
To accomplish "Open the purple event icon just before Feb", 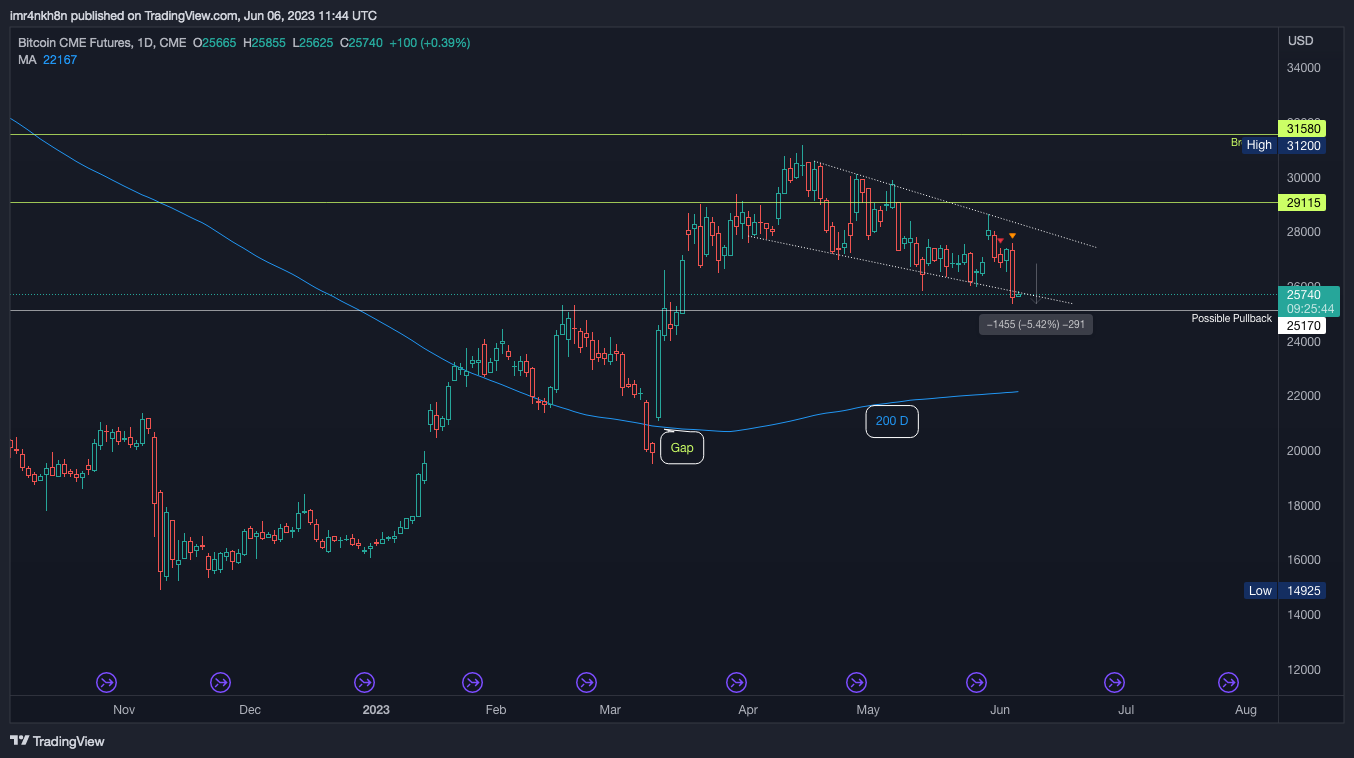I will click(x=472, y=682).
